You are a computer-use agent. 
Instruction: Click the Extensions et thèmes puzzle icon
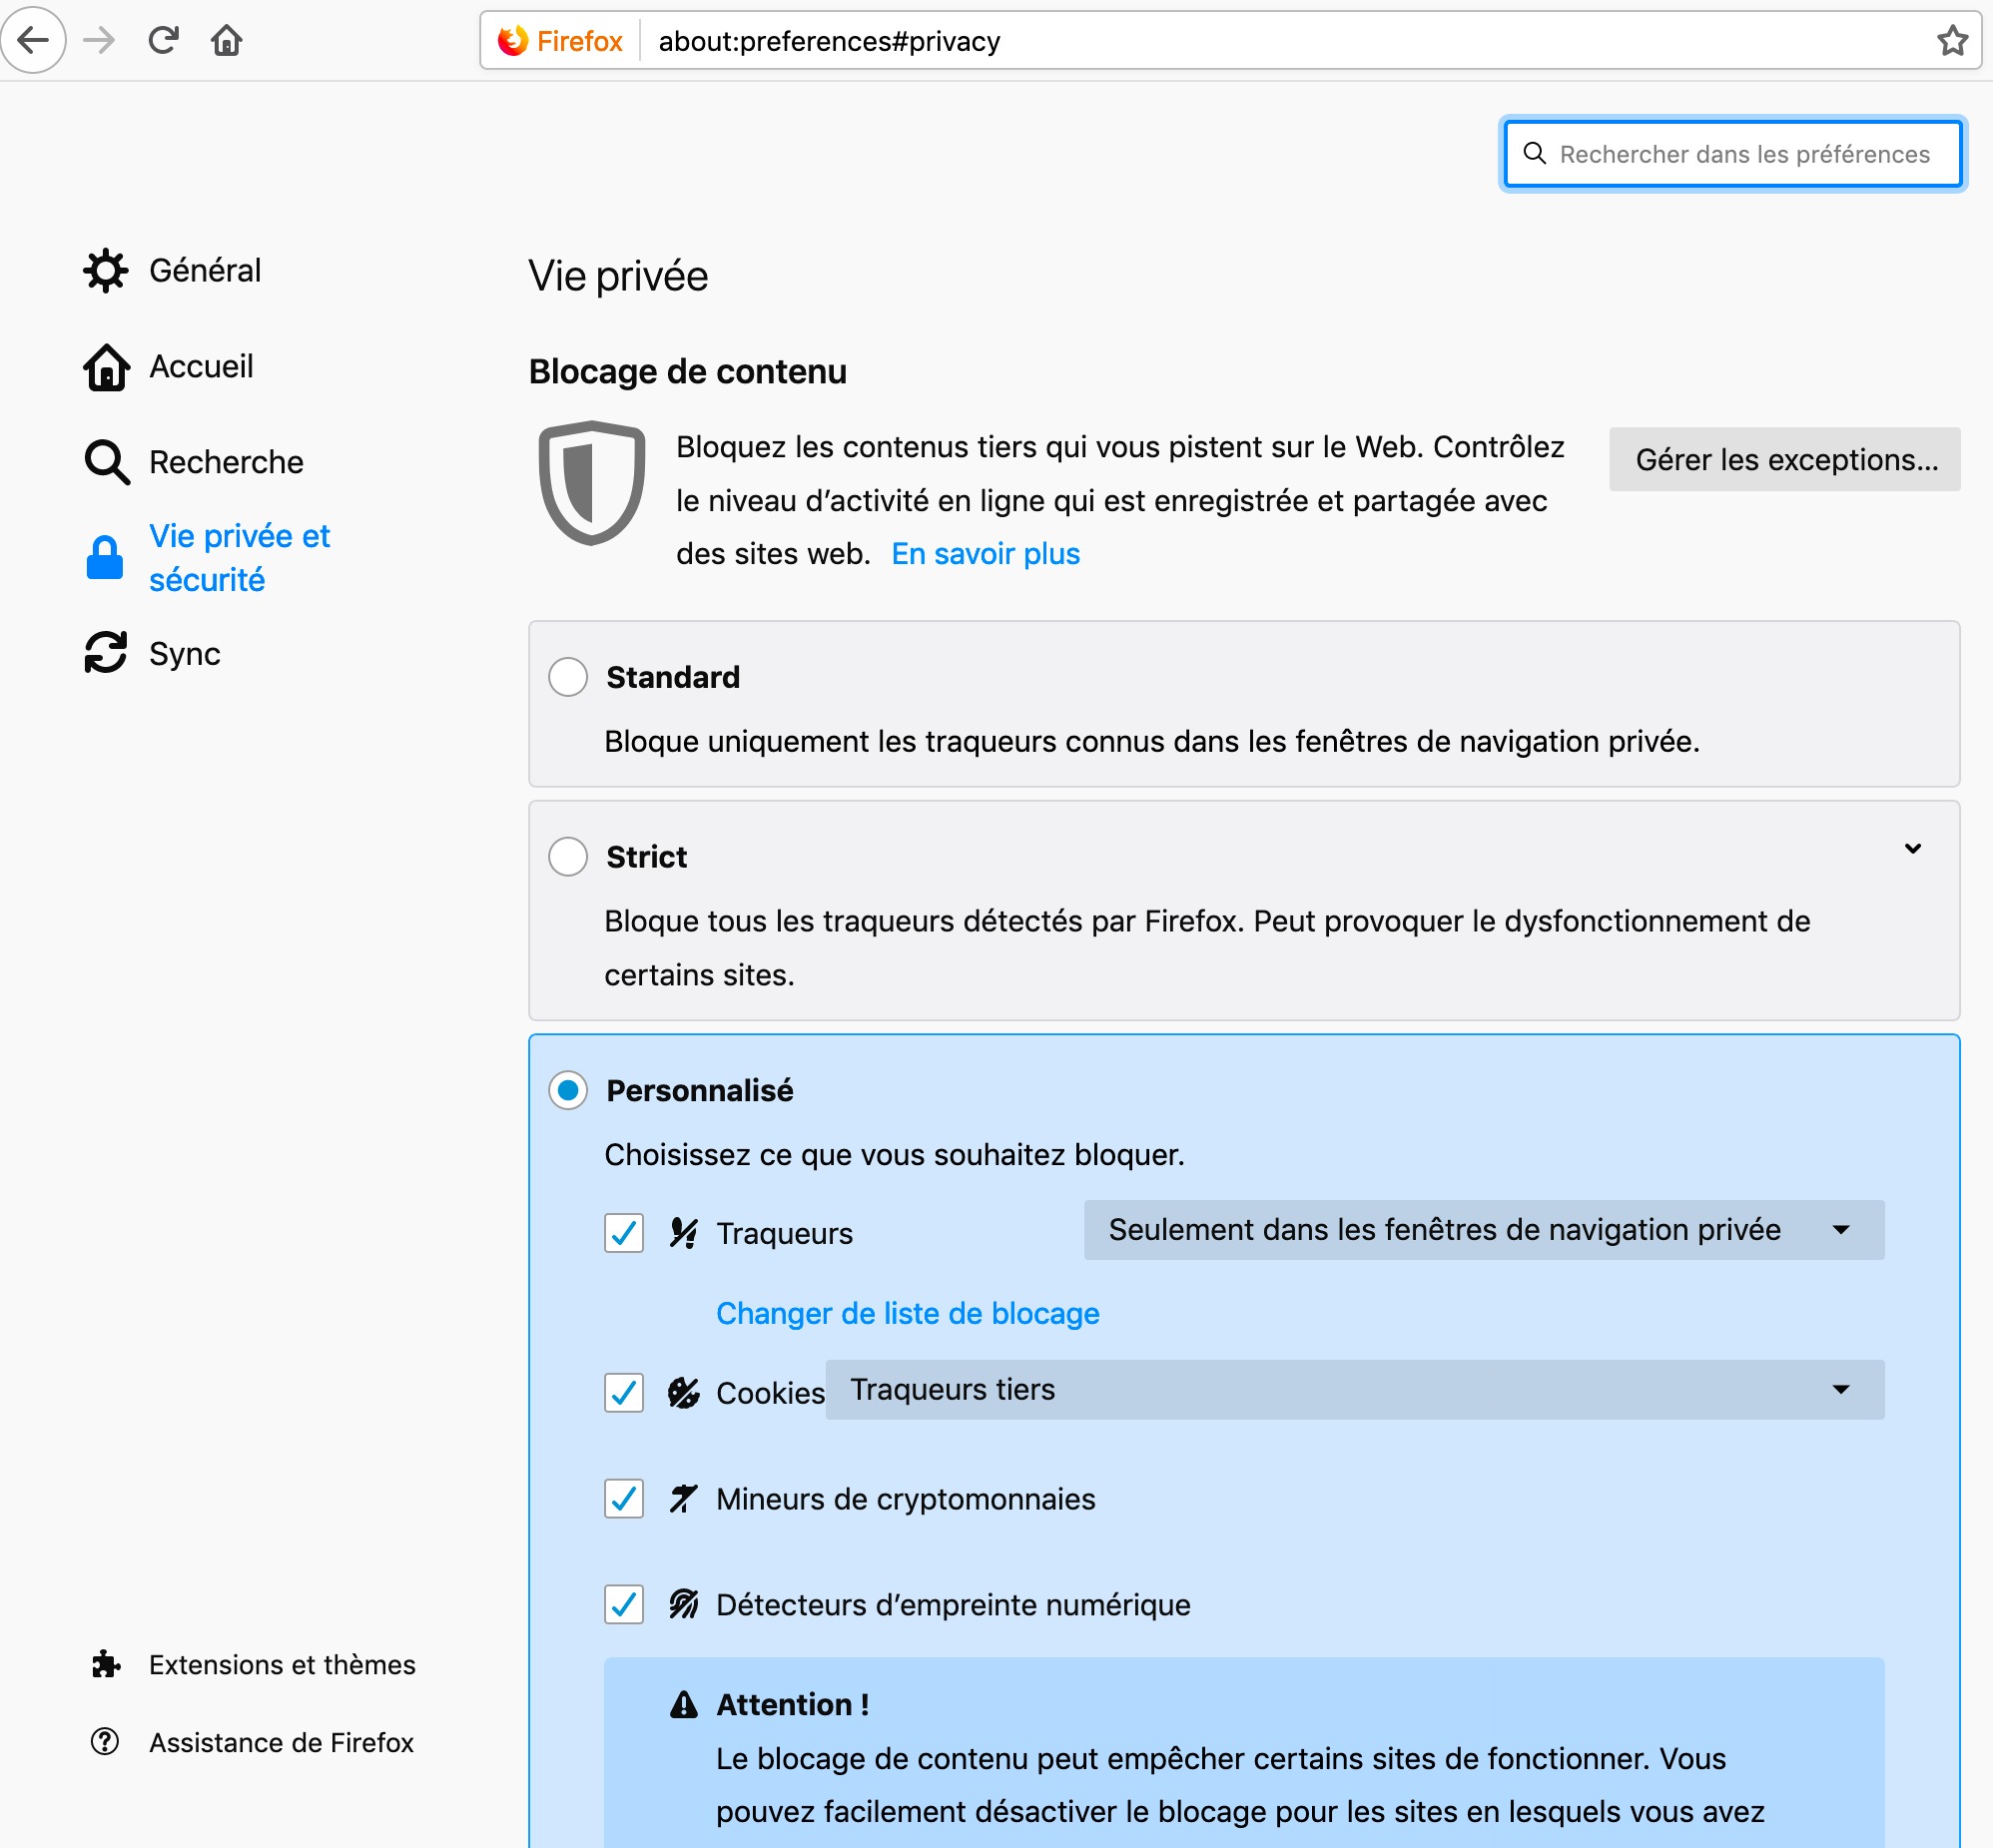106,1664
